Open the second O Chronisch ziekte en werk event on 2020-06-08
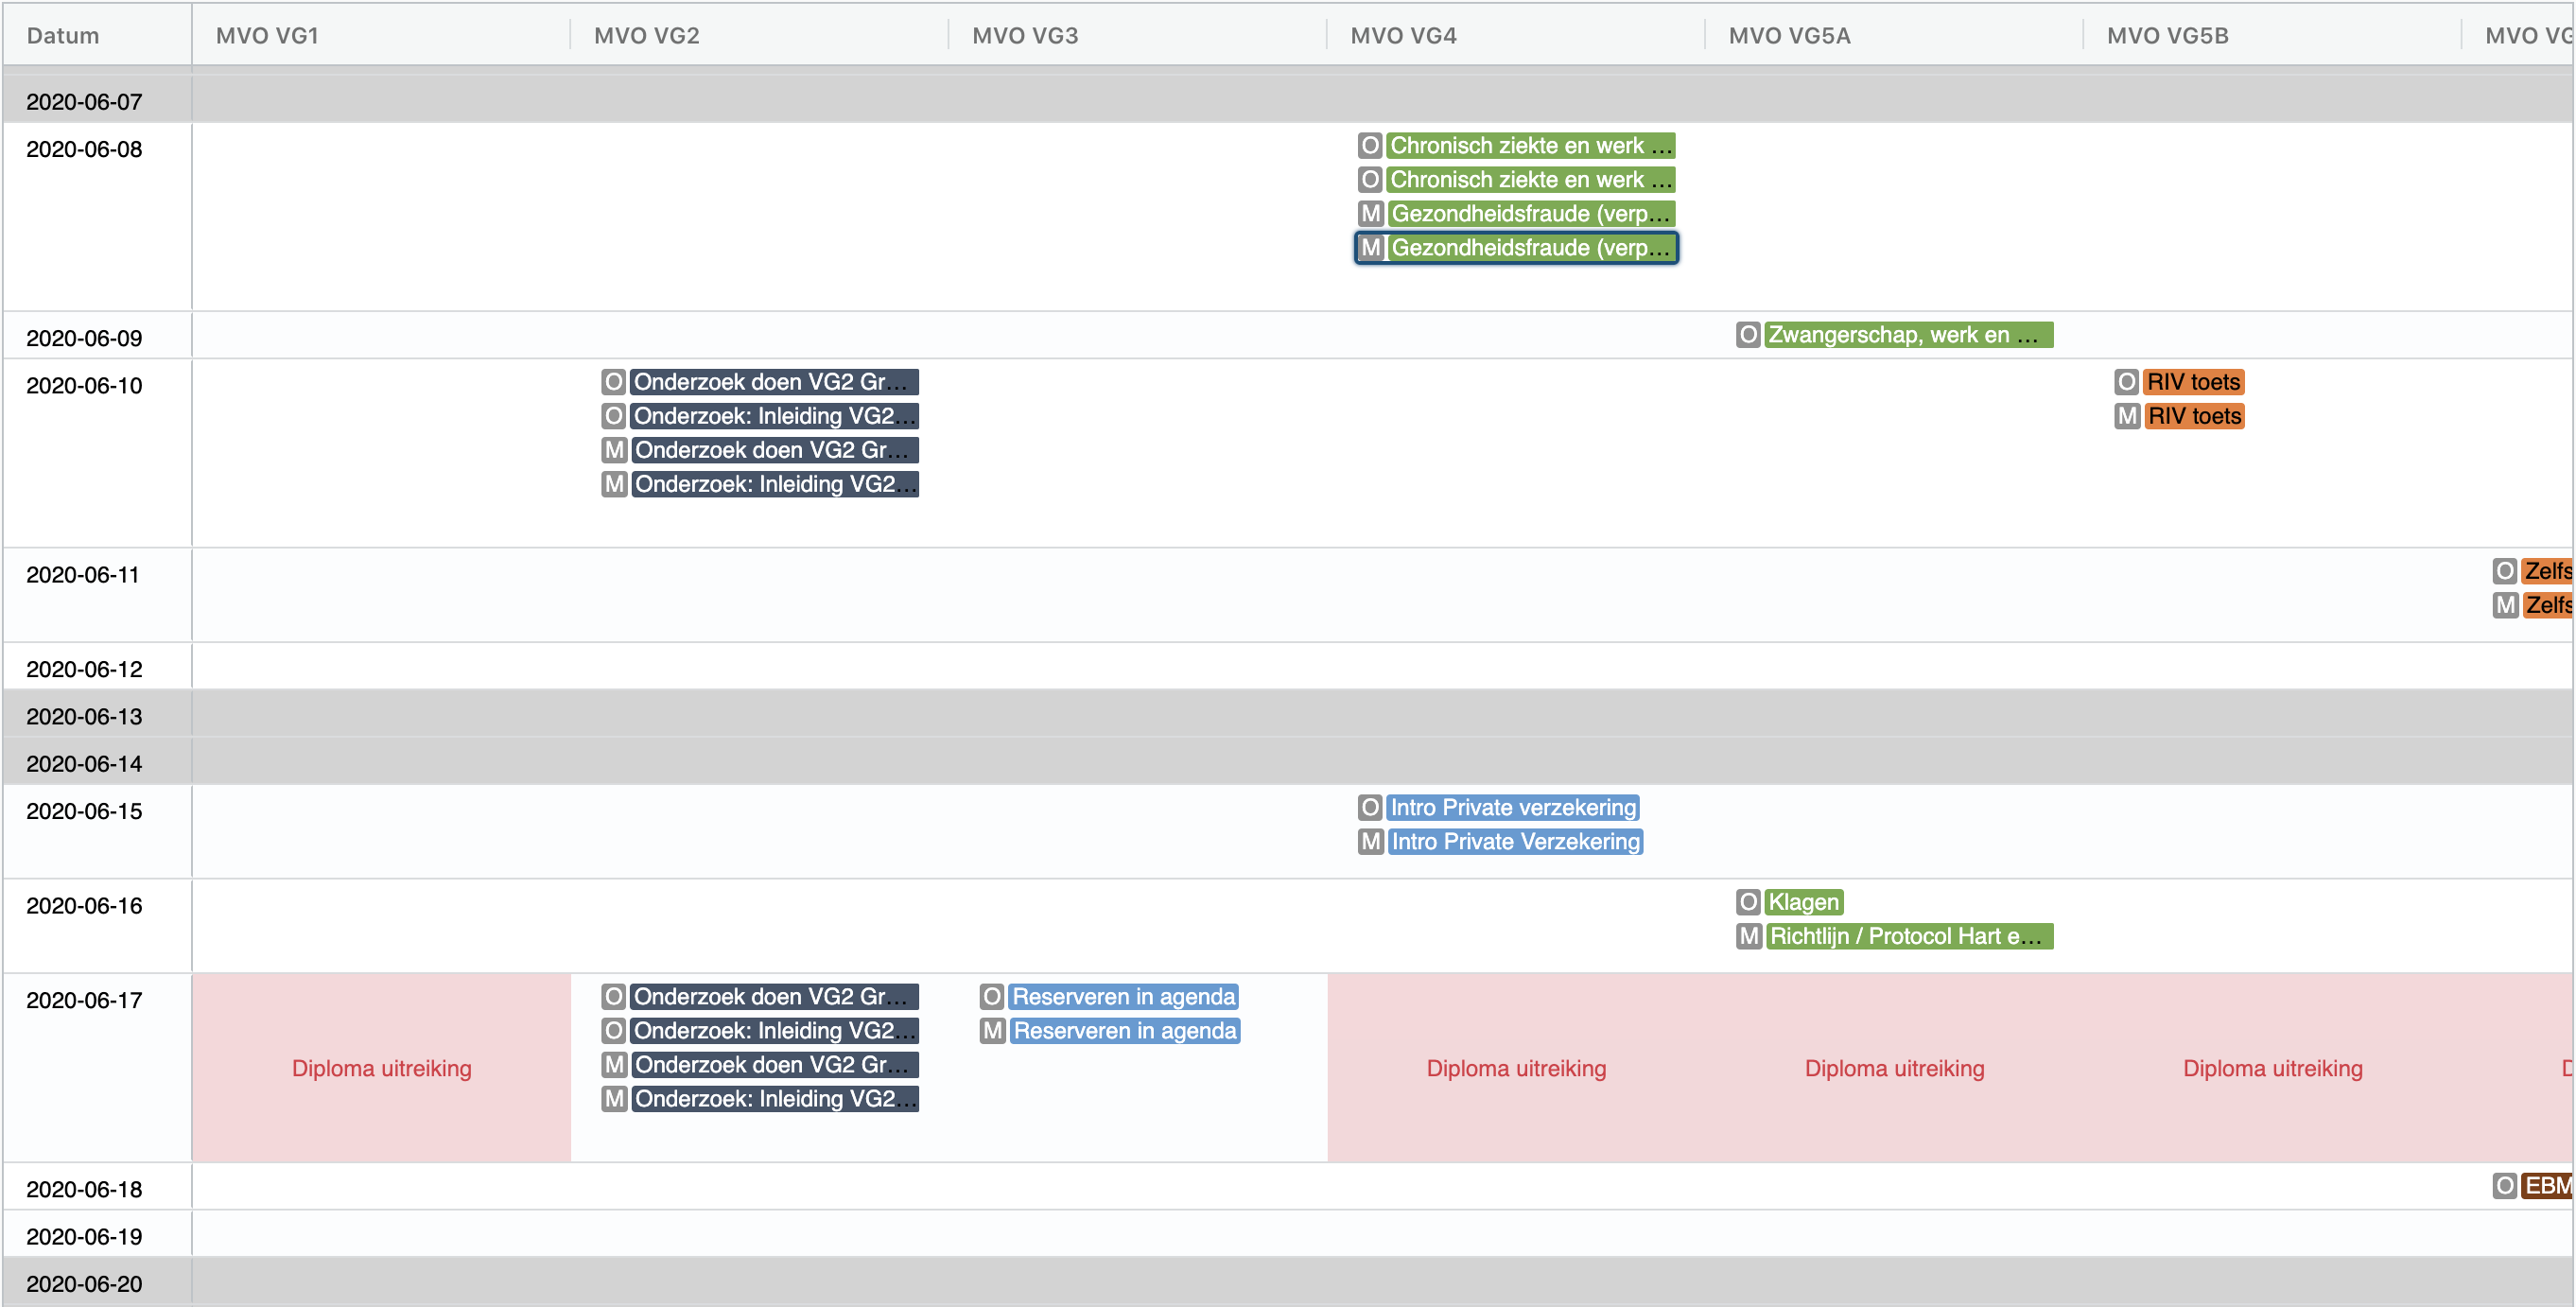The width and height of the screenshot is (2576, 1307). point(1516,180)
